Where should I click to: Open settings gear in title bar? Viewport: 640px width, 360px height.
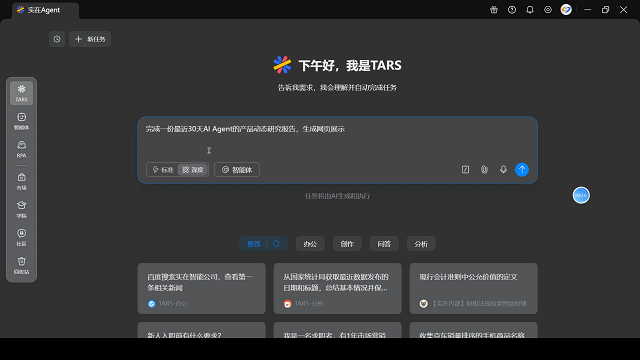click(x=548, y=10)
